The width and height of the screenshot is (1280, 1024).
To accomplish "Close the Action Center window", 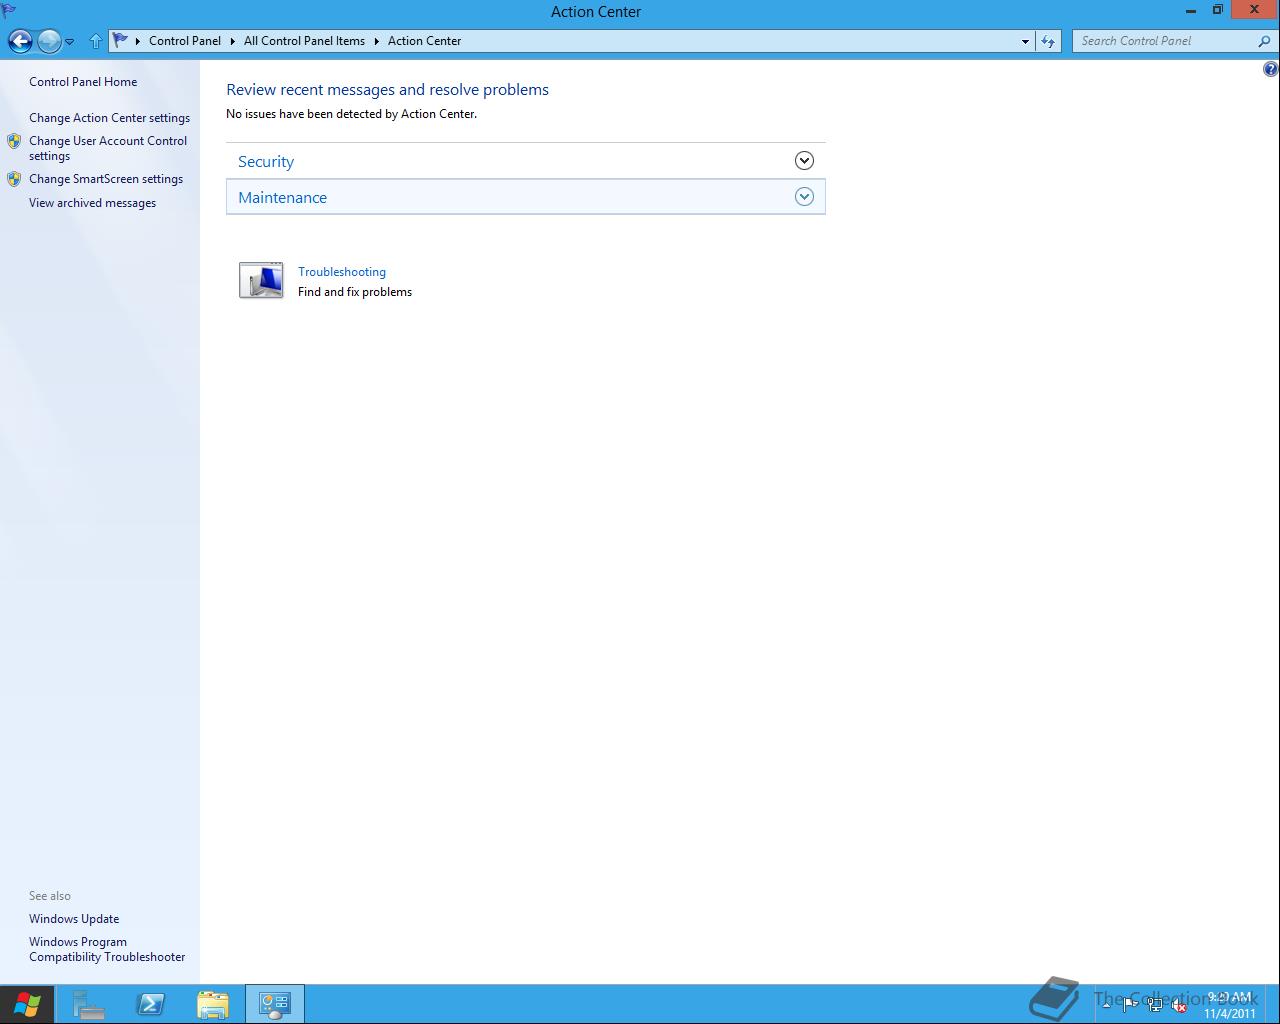I will point(1254,10).
